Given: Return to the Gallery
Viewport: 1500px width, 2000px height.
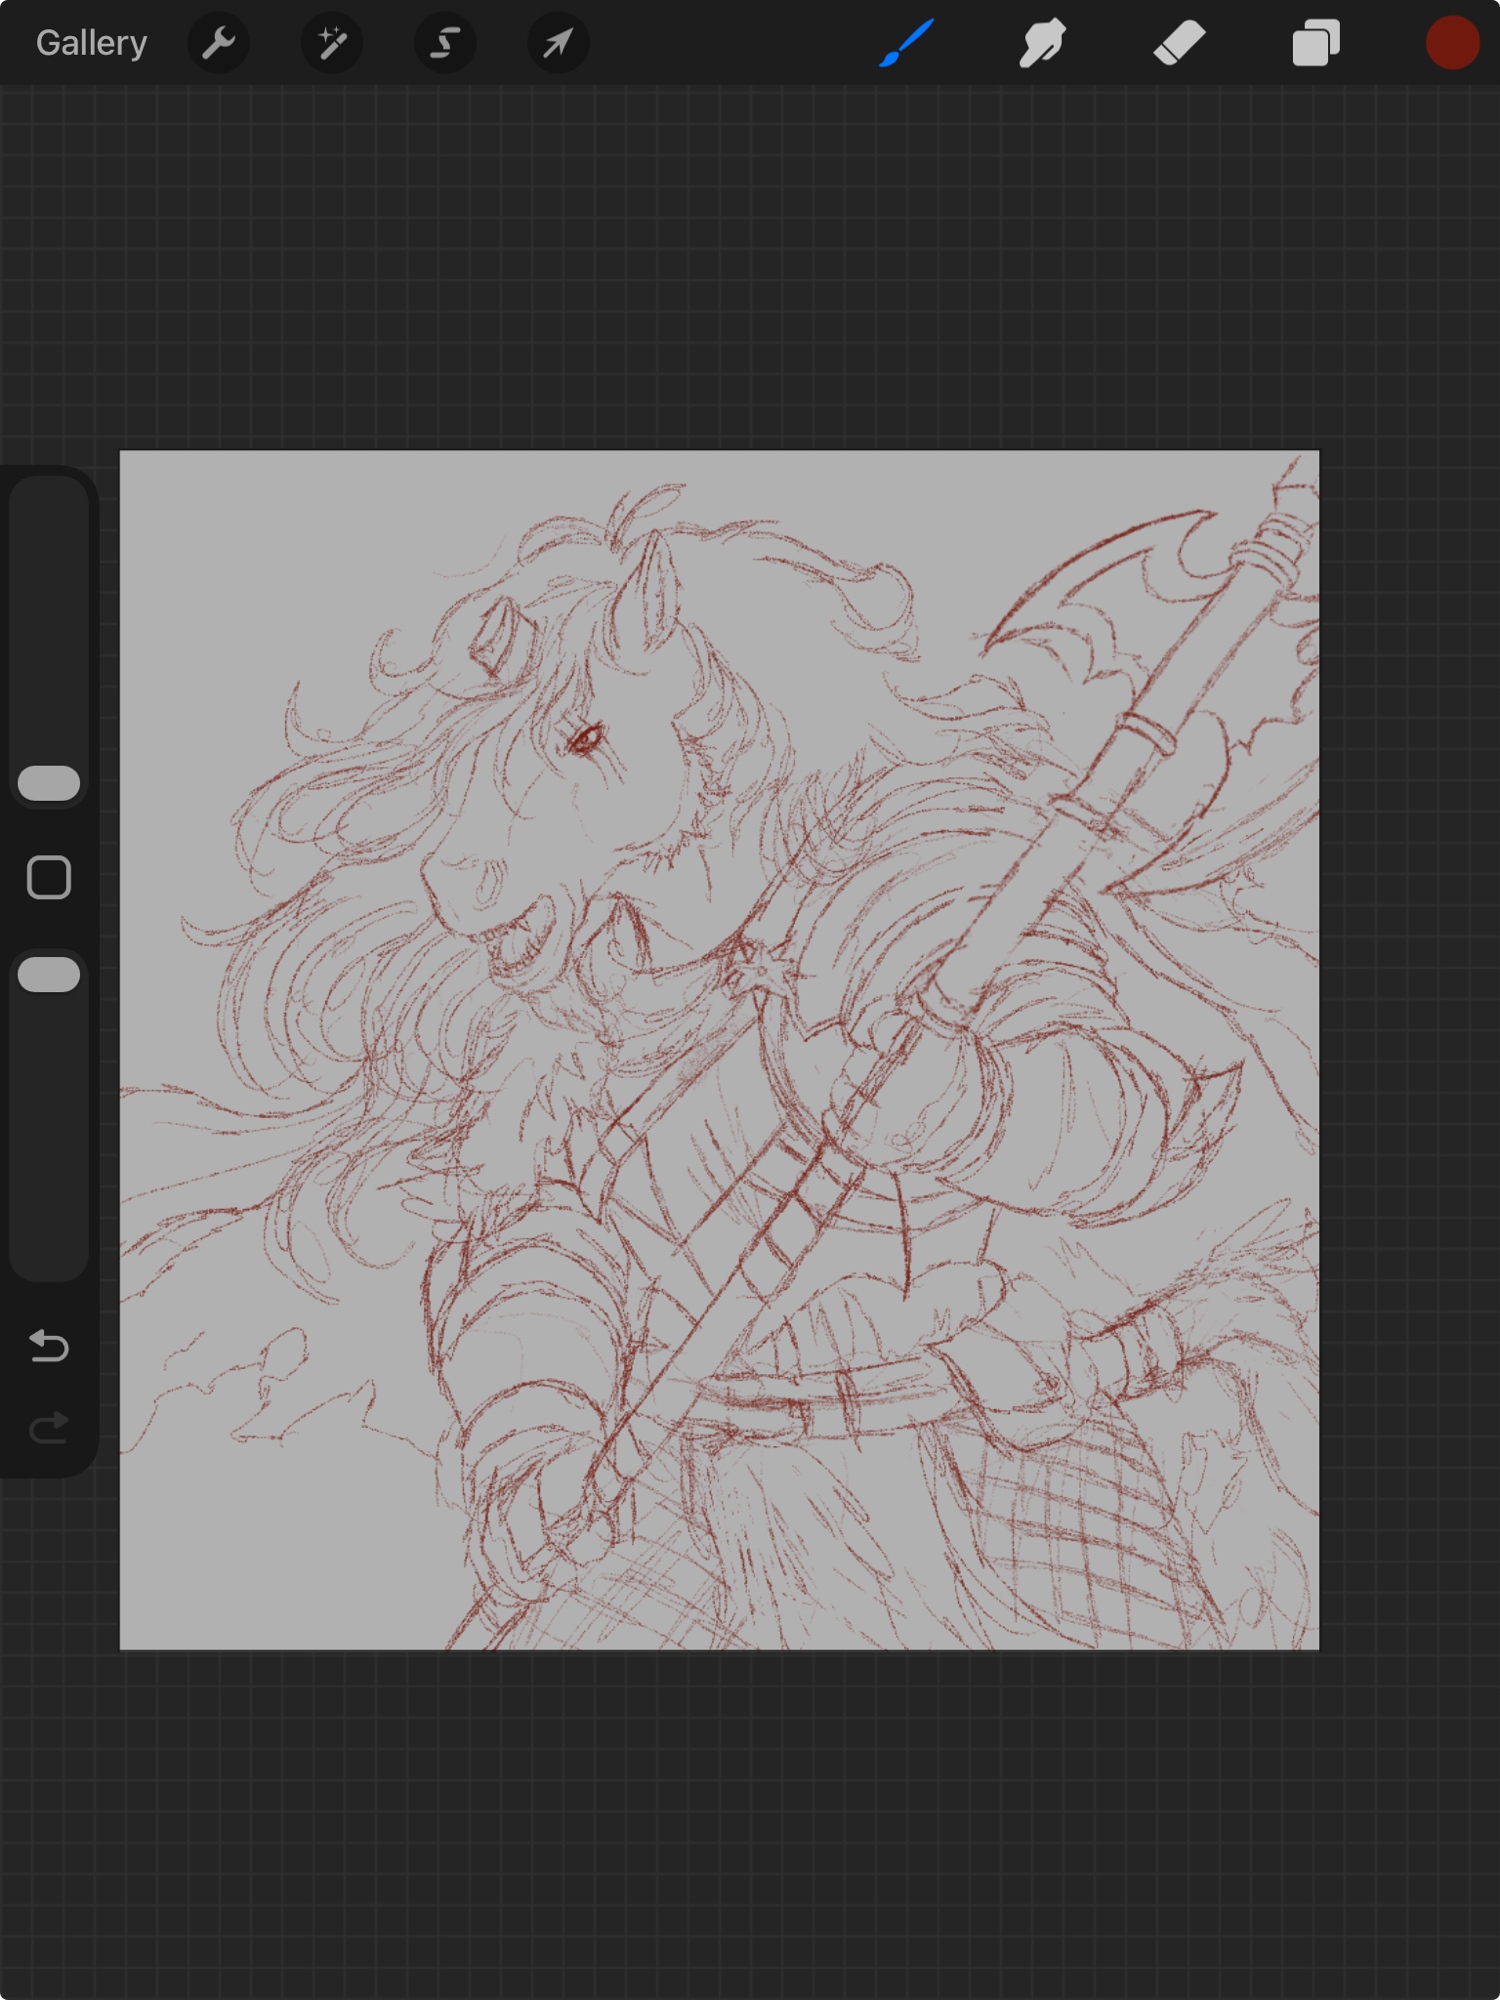Looking at the screenshot, I should [91, 43].
